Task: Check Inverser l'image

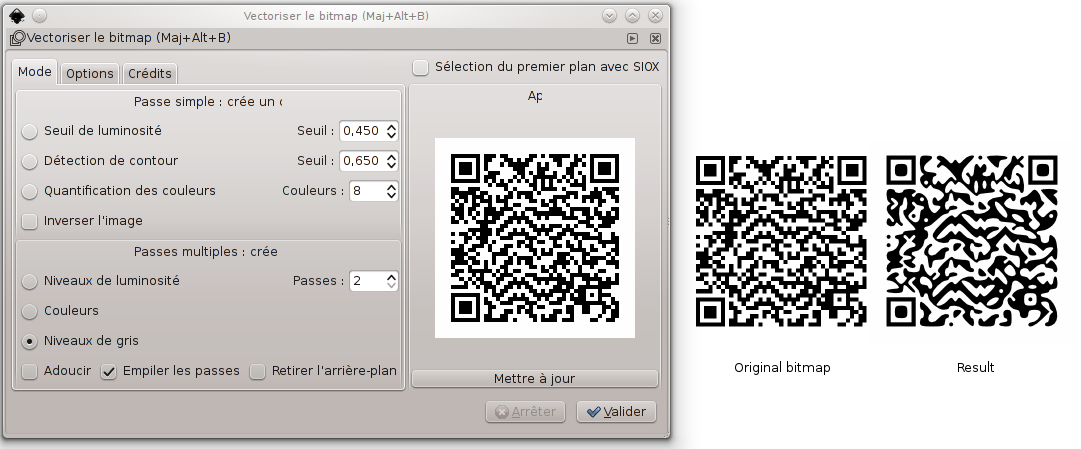Action: click(x=30, y=221)
